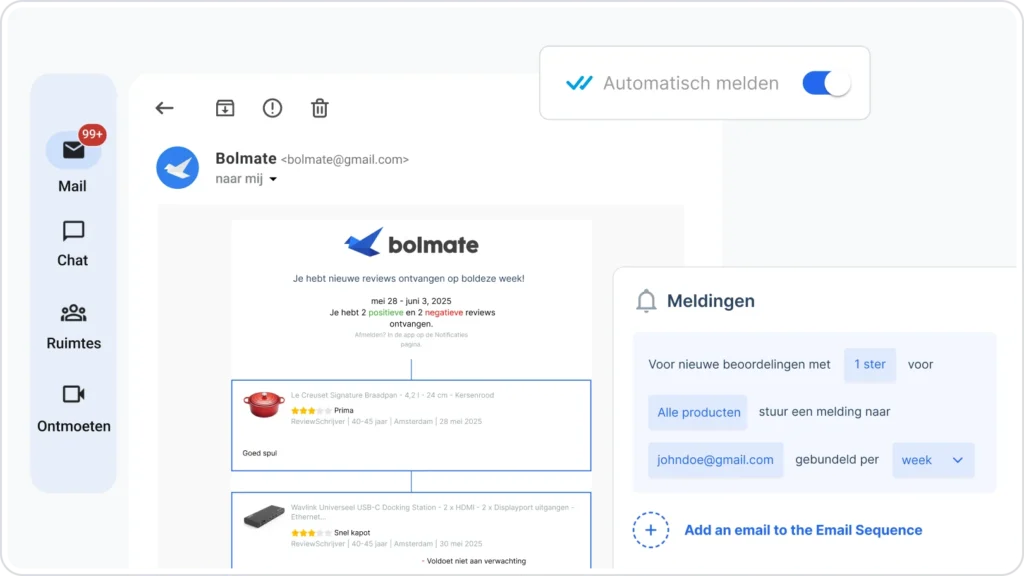Click the back arrow icon
The width and height of the screenshot is (1024, 576).
165,108
